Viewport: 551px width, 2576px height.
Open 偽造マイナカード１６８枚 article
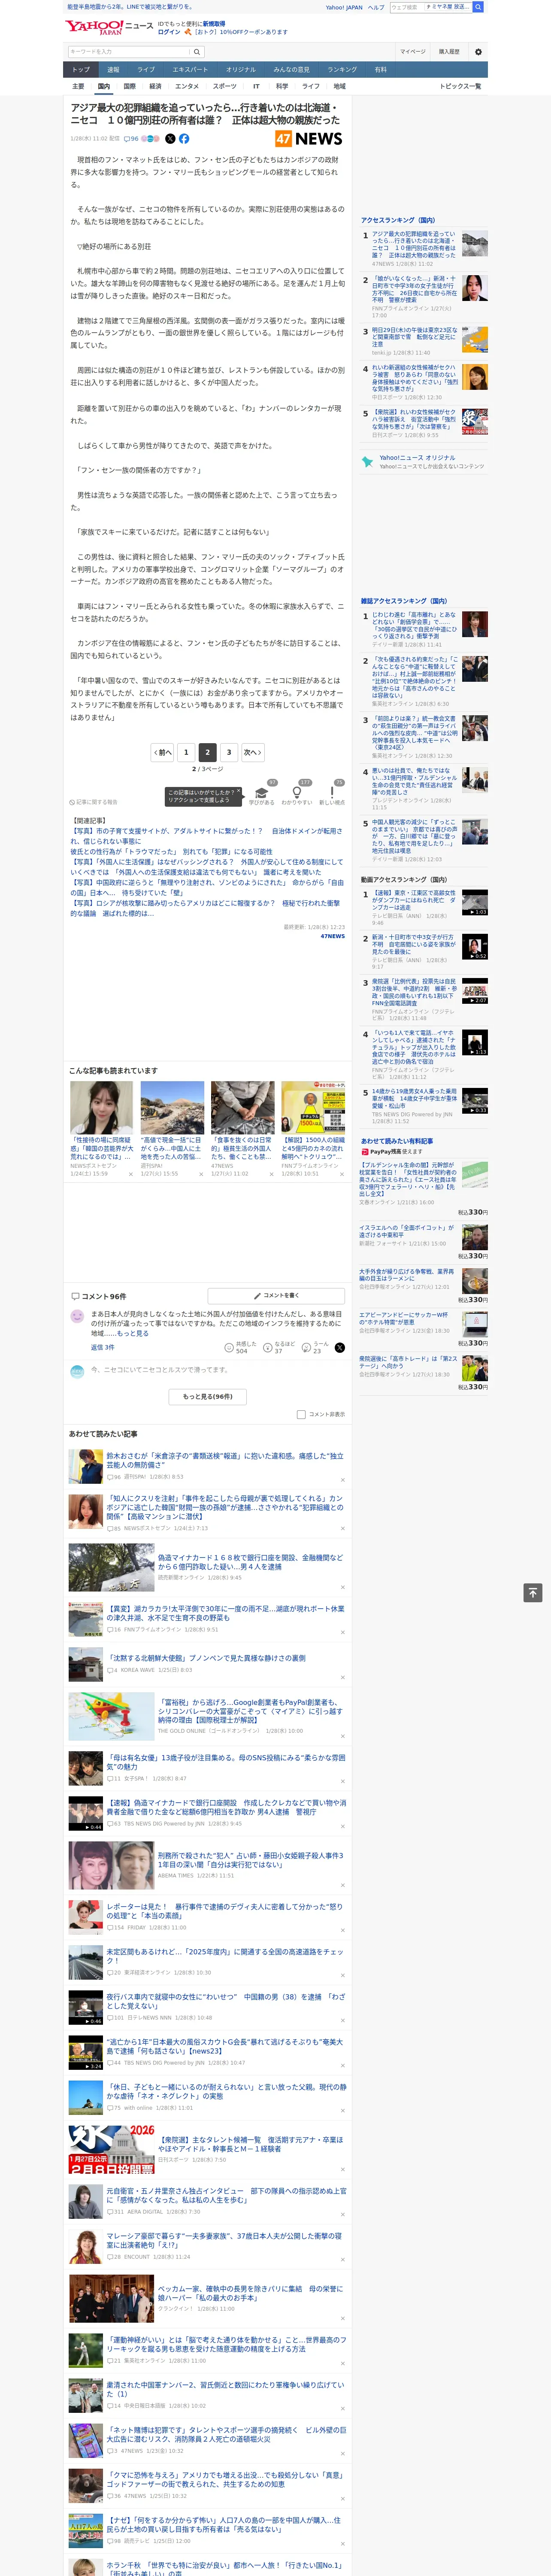point(250,1562)
